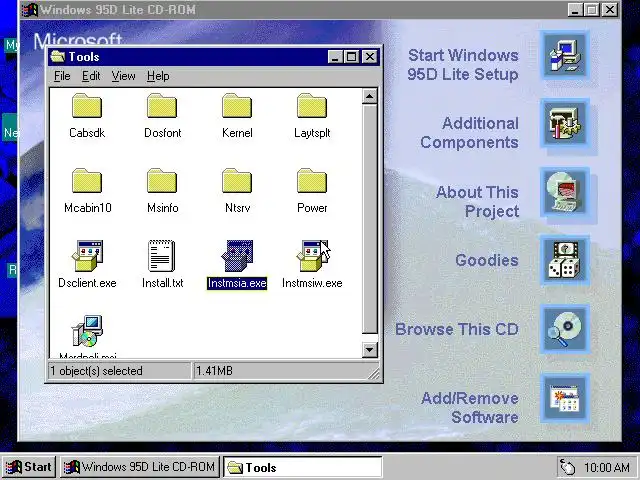Minimize the Windows 95D Lite CD-ROM window
This screenshot has height=480, width=640.
pos(575,9)
